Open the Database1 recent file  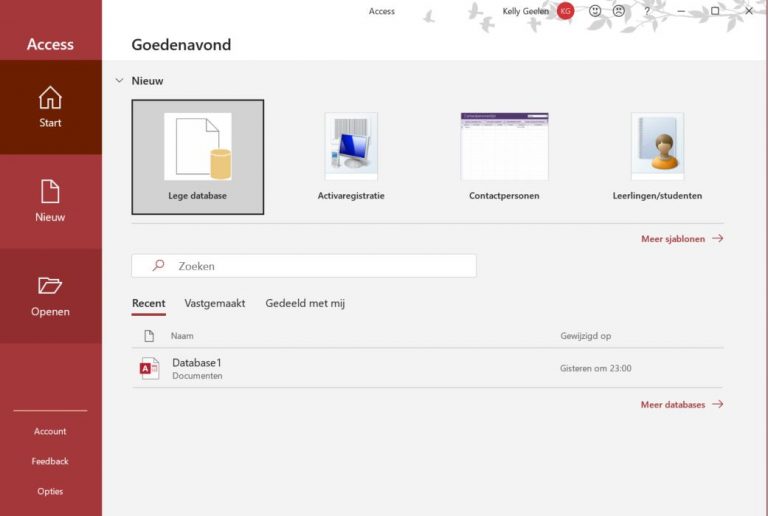[x=428, y=368]
